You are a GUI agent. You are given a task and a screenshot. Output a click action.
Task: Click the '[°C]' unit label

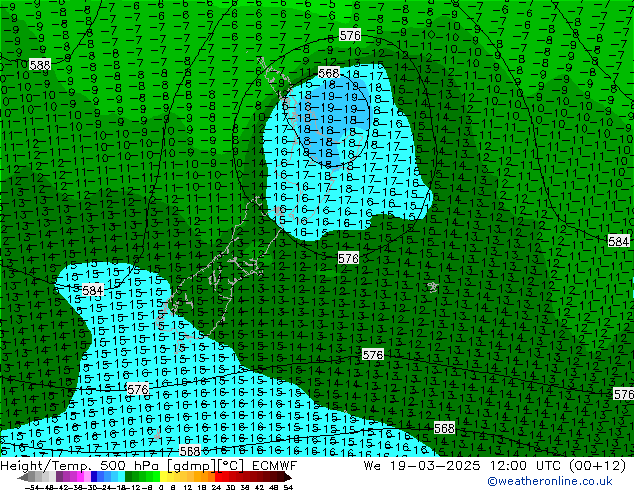230,466
